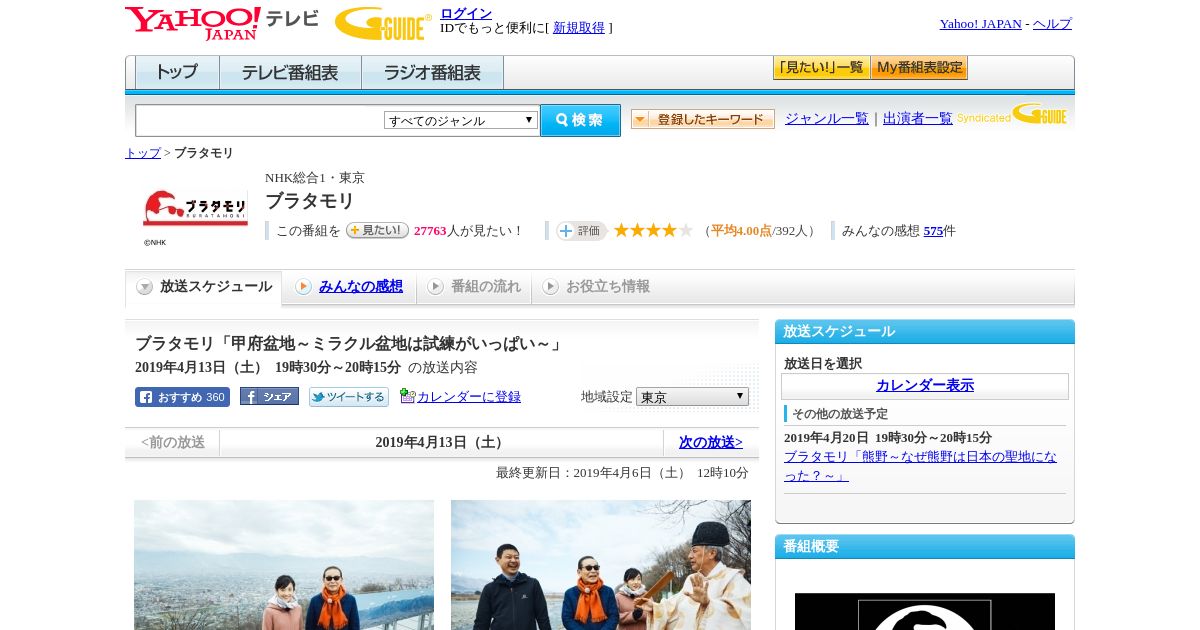Open the ブラタモリ「熊野」next episode link
The width and height of the screenshot is (1200, 630).
(x=920, y=466)
